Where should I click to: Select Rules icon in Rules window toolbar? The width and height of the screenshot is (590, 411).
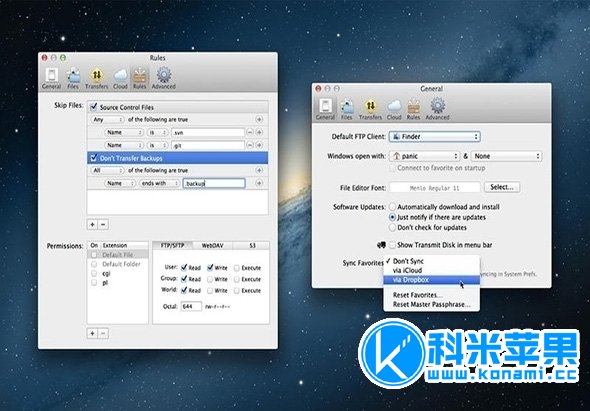click(x=140, y=78)
